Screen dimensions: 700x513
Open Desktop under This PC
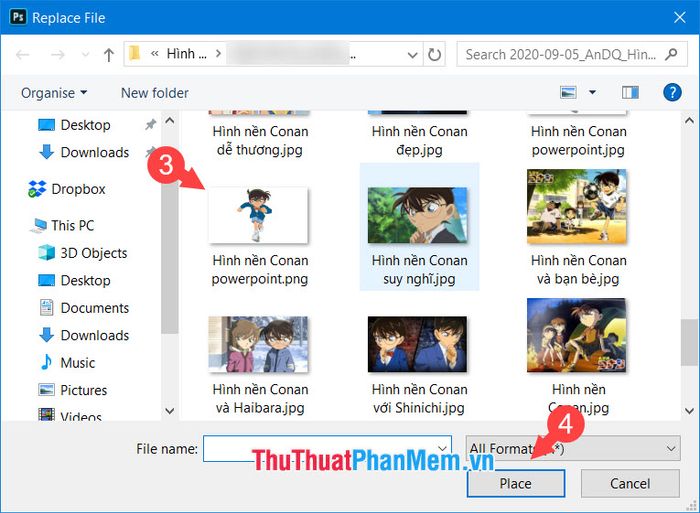(x=85, y=280)
